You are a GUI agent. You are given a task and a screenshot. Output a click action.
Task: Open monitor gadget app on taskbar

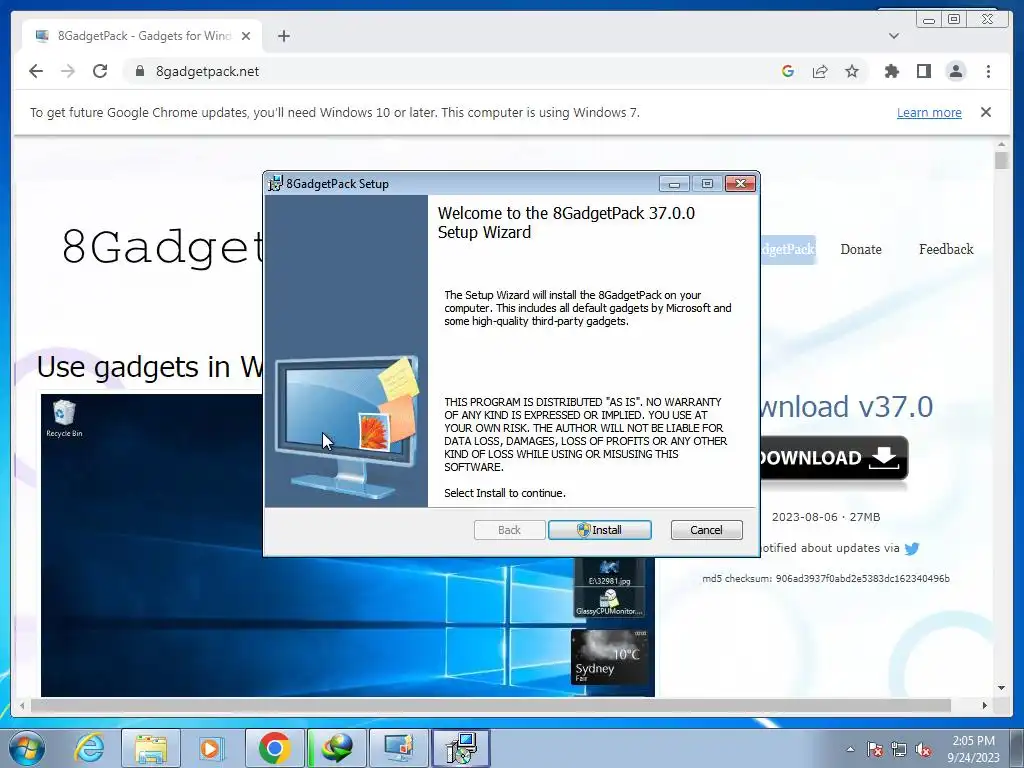click(398, 748)
